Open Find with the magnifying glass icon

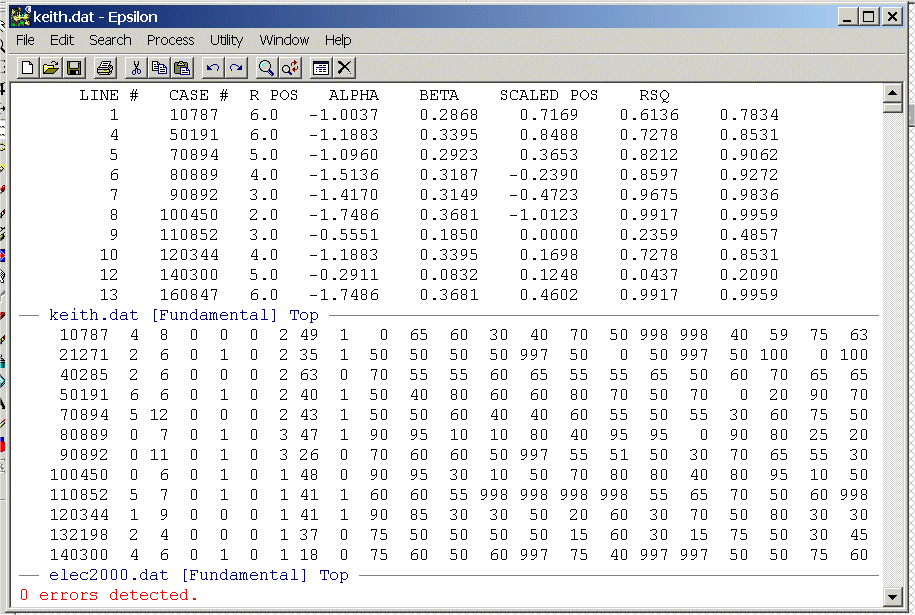coord(266,68)
